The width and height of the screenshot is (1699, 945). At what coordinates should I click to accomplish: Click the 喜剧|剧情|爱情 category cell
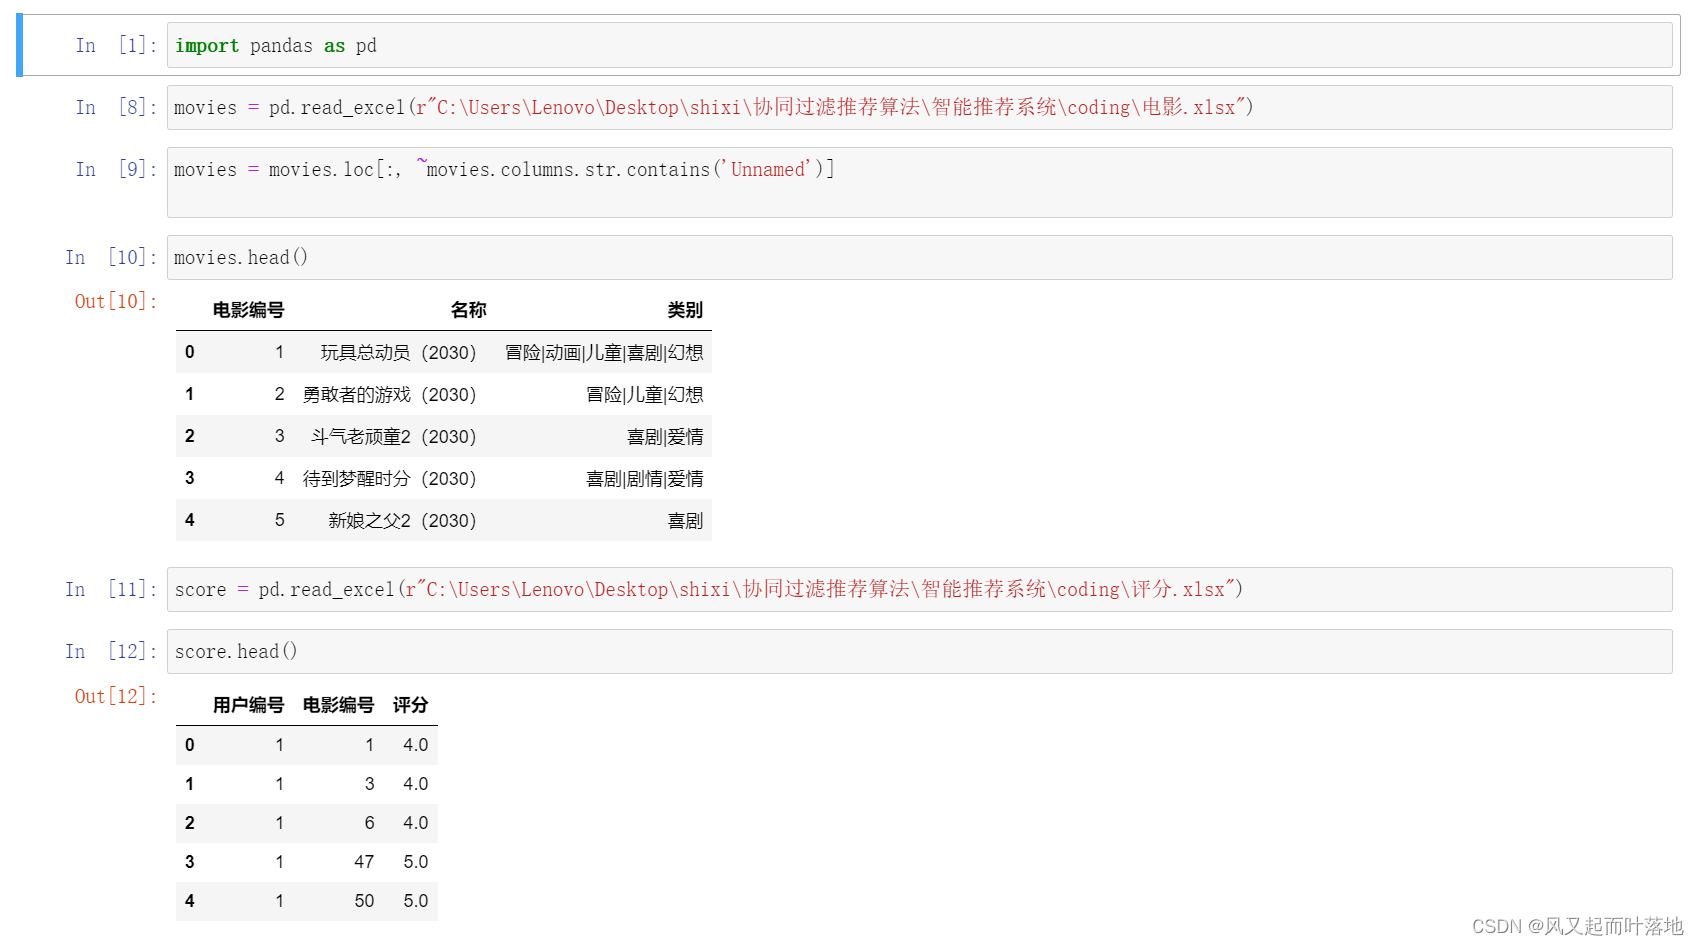point(645,478)
